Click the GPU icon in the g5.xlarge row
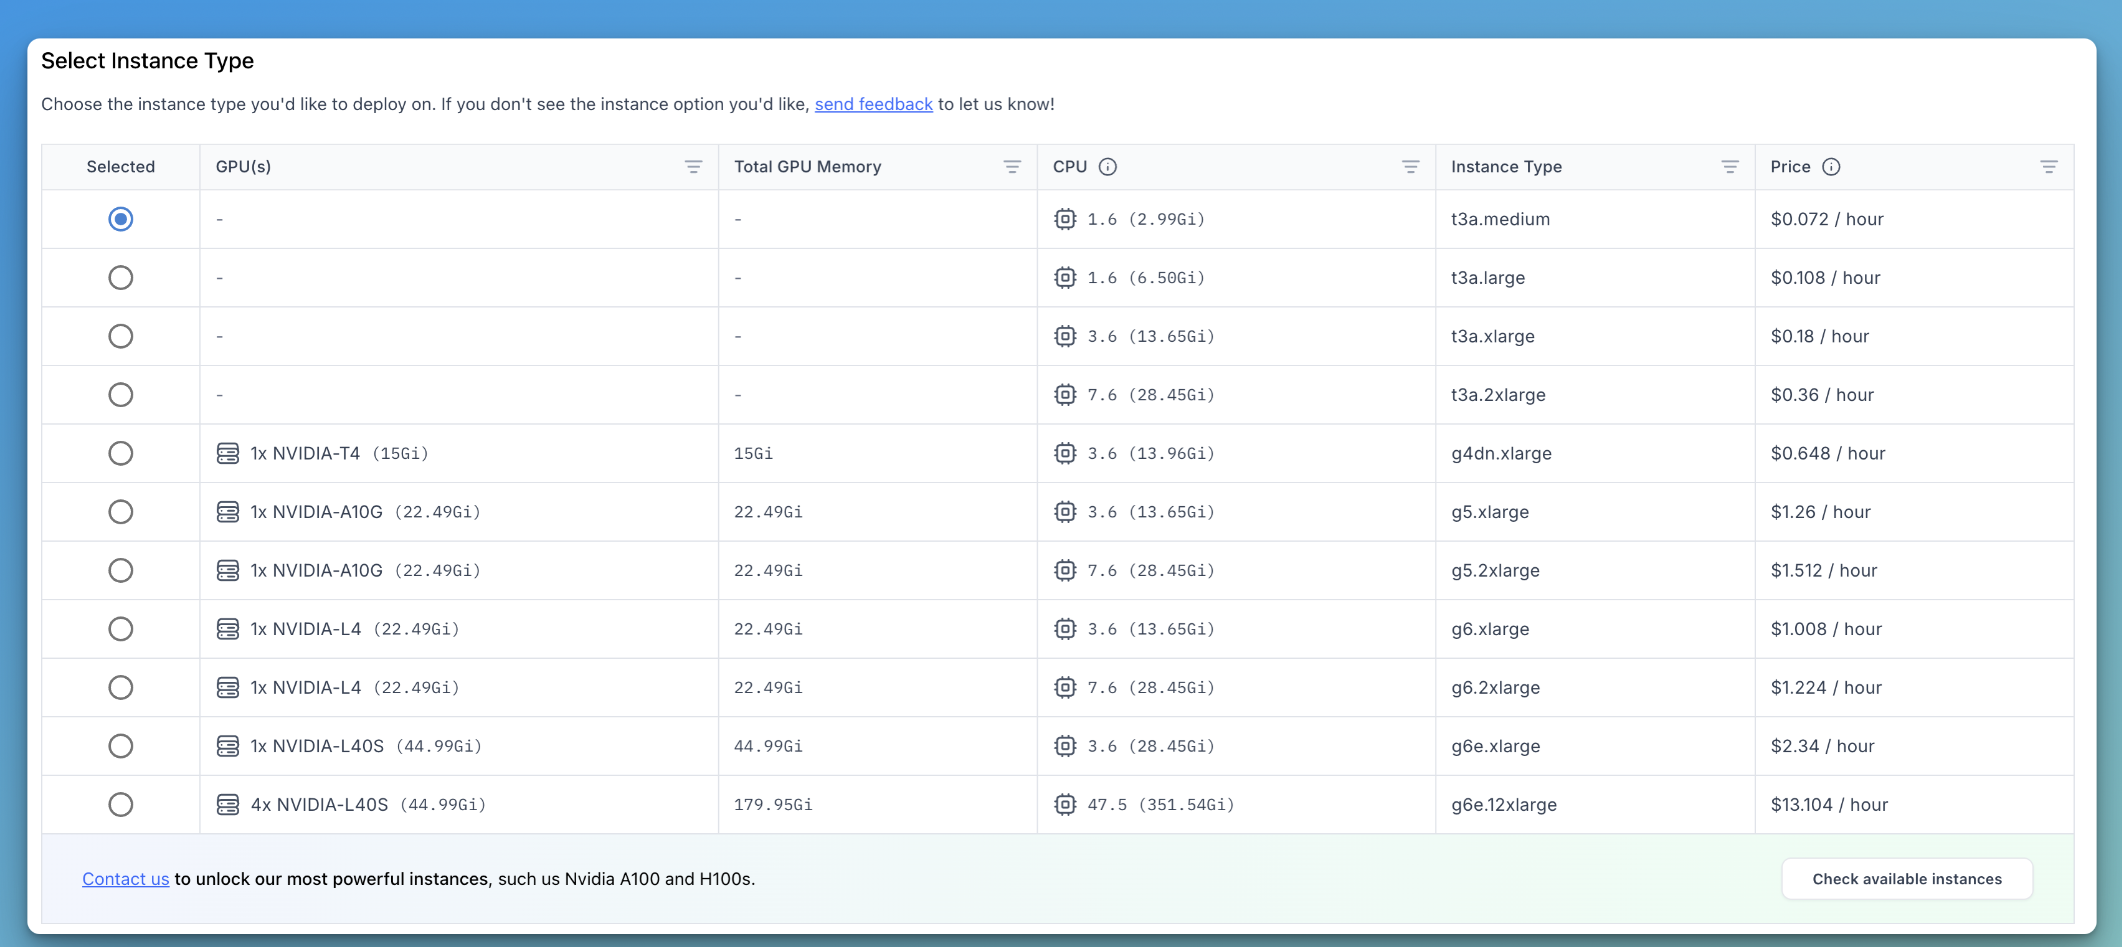The height and width of the screenshot is (947, 2122). [x=228, y=512]
